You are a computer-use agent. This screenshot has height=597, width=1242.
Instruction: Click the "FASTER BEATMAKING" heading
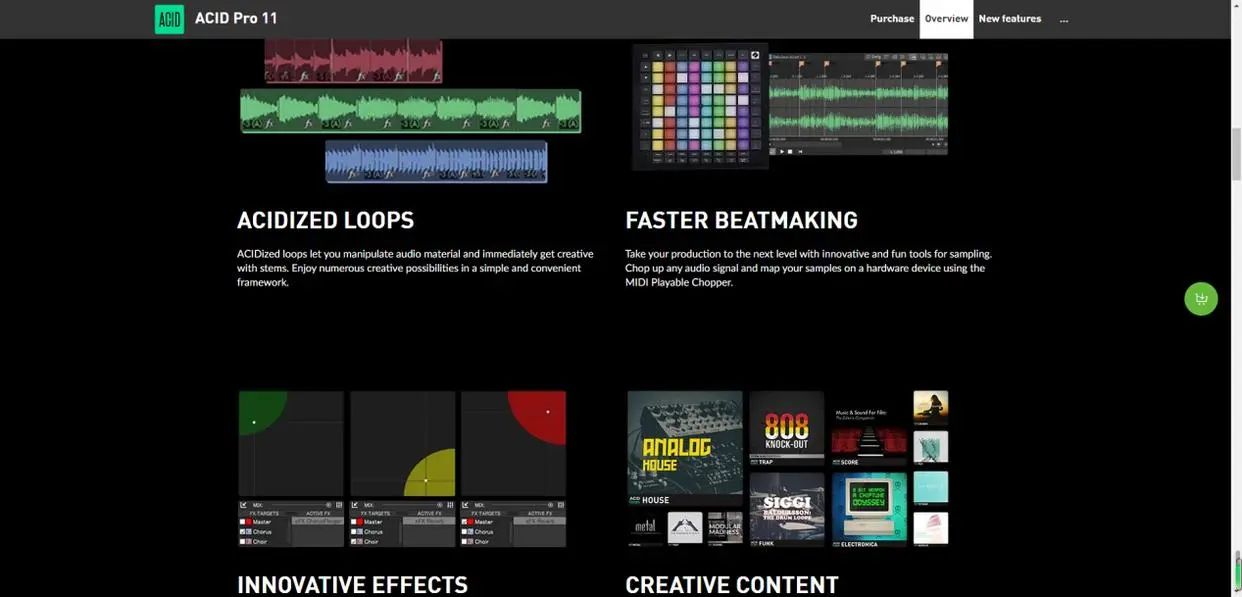click(x=741, y=220)
